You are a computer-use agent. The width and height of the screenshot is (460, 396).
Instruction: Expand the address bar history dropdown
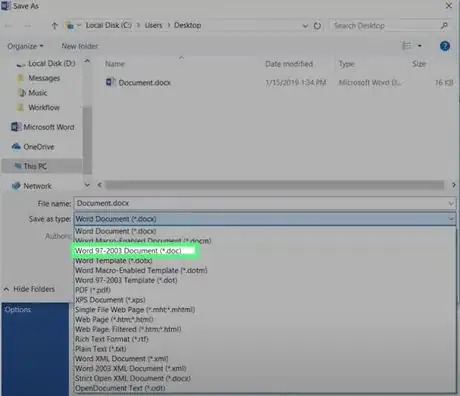click(x=305, y=26)
